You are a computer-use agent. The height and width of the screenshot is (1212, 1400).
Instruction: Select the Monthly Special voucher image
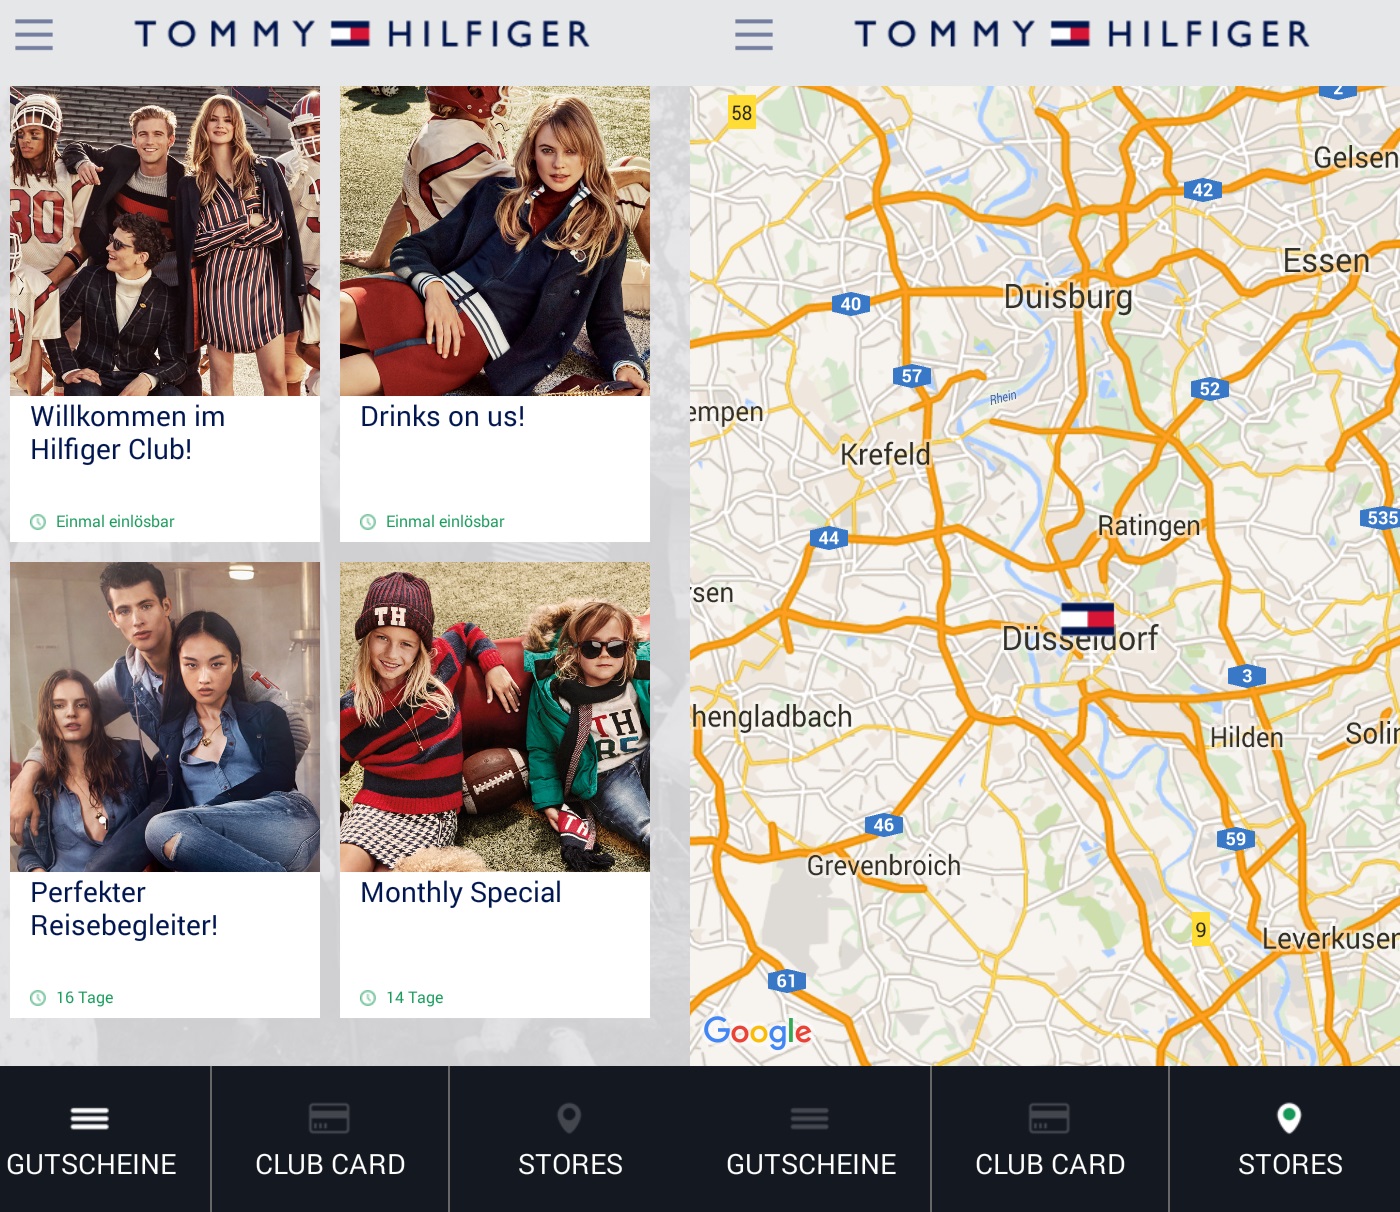coord(495,717)
